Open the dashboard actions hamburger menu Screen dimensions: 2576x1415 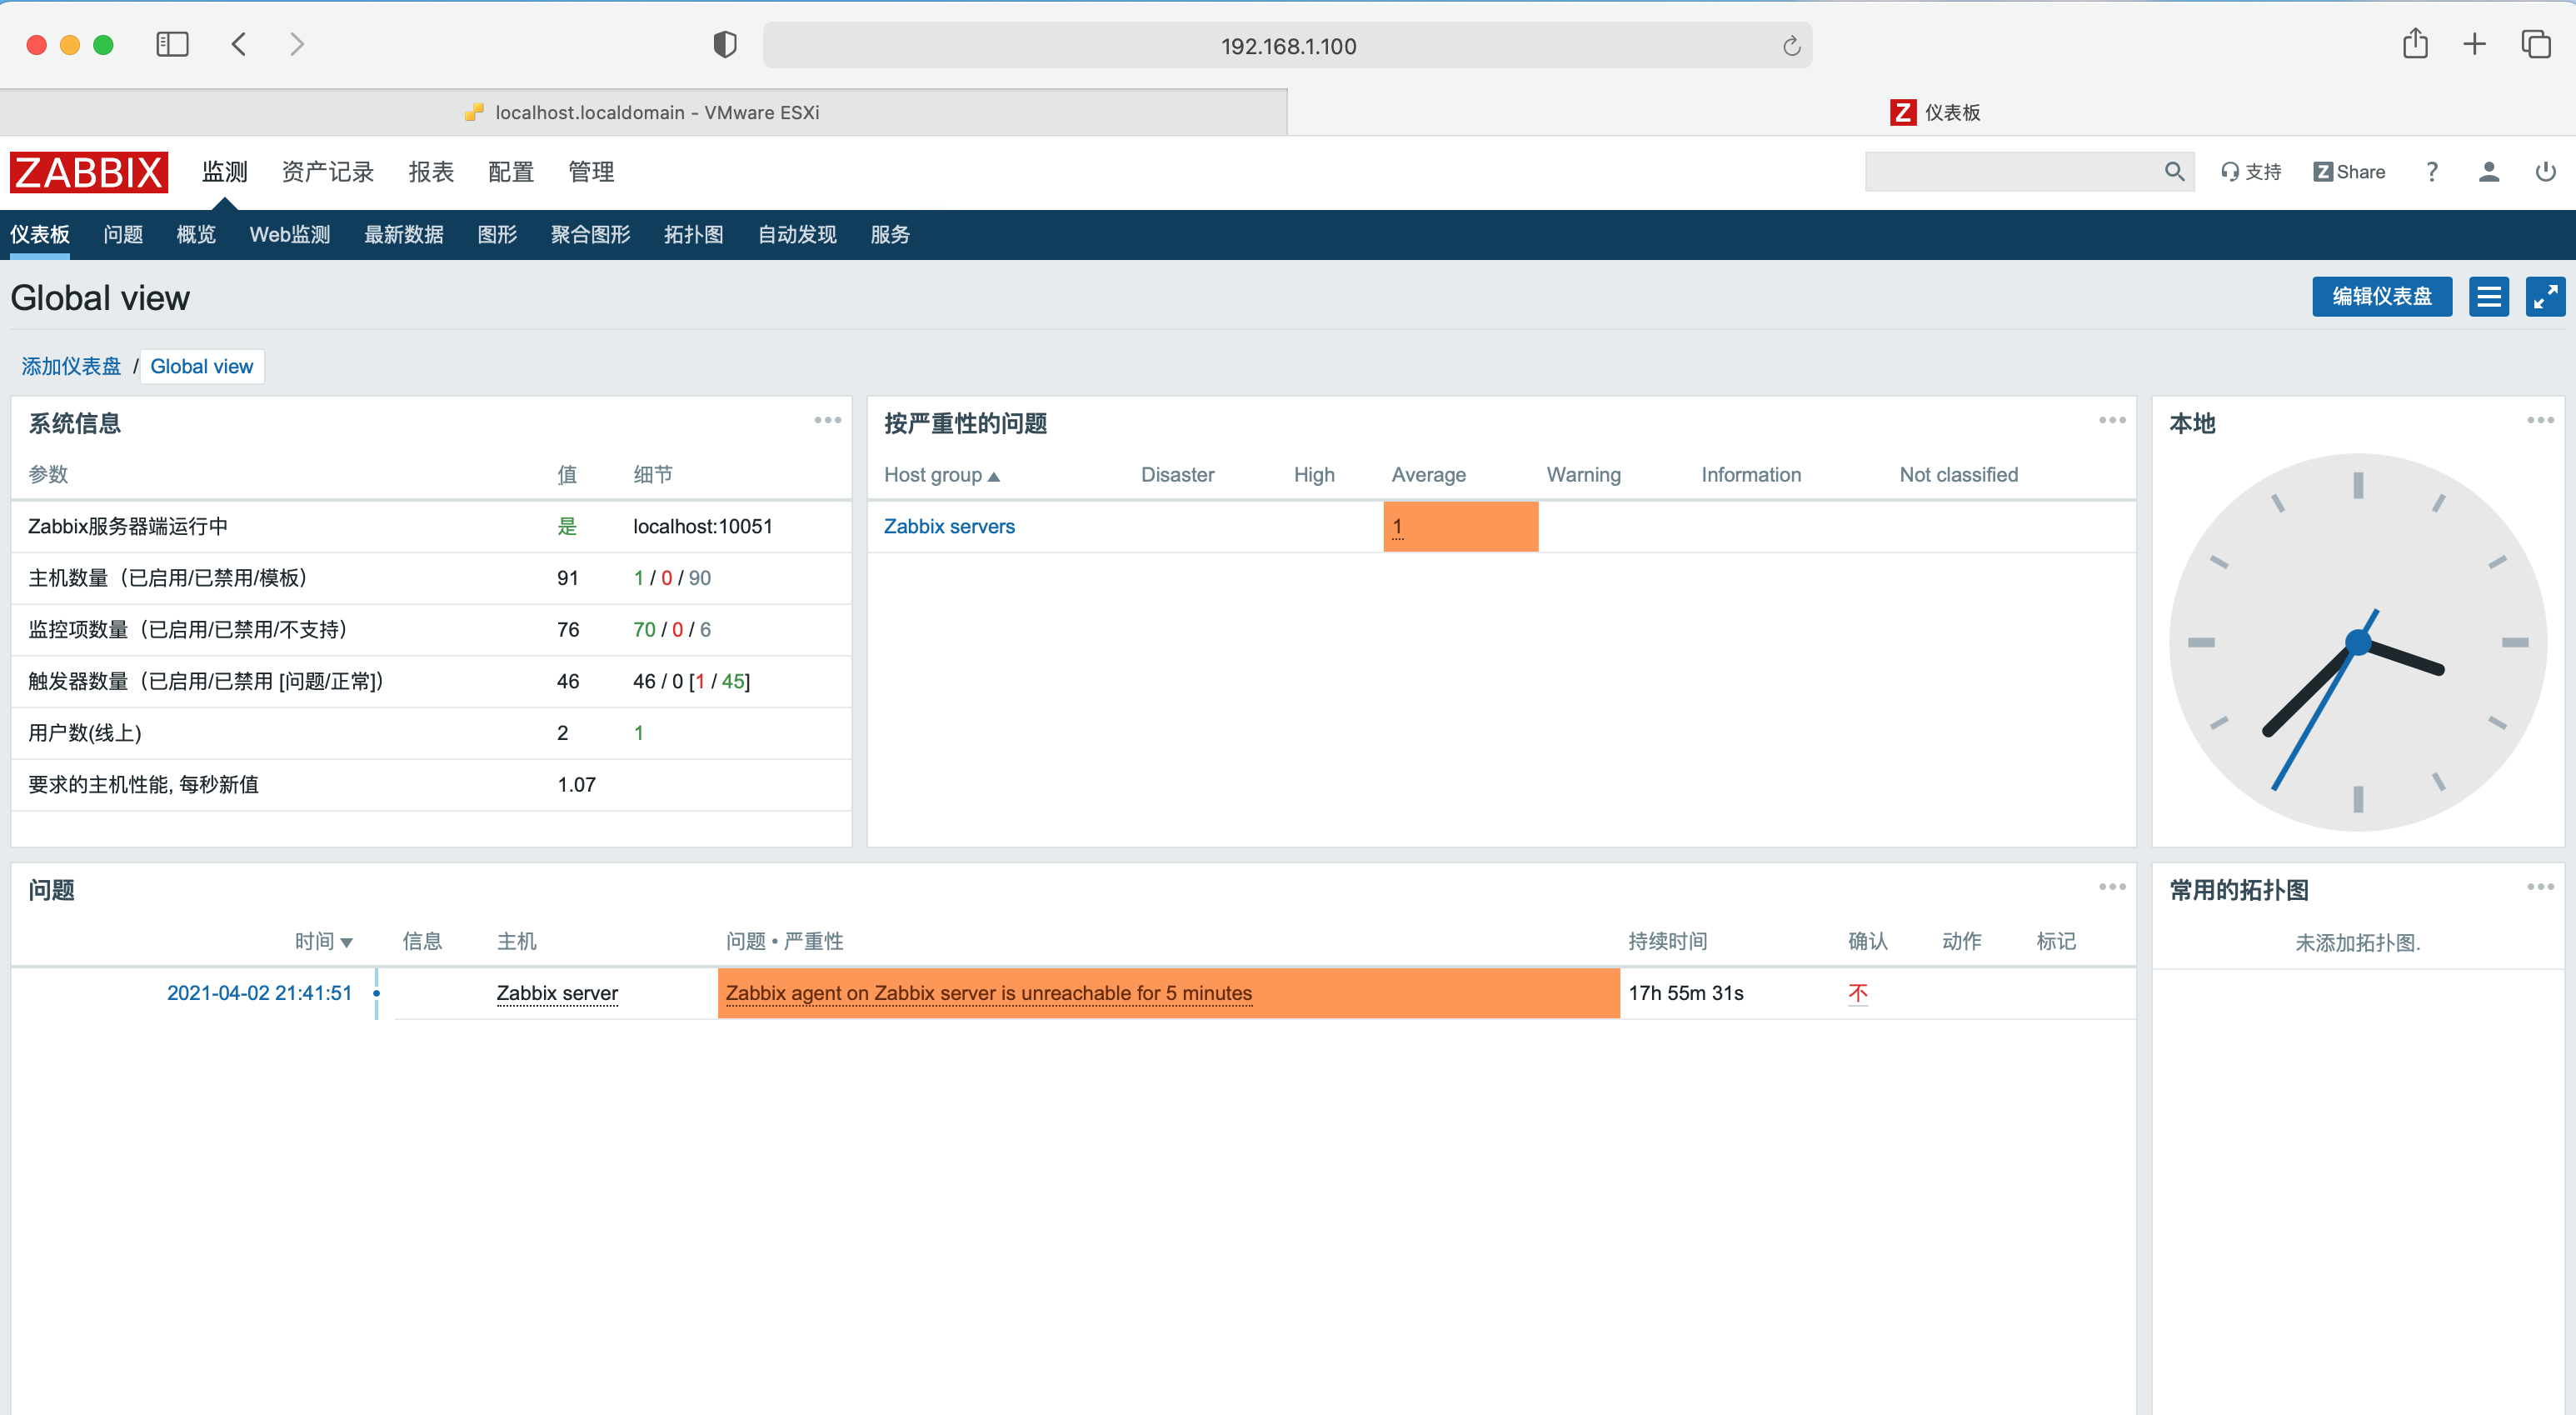(2488, 297)
